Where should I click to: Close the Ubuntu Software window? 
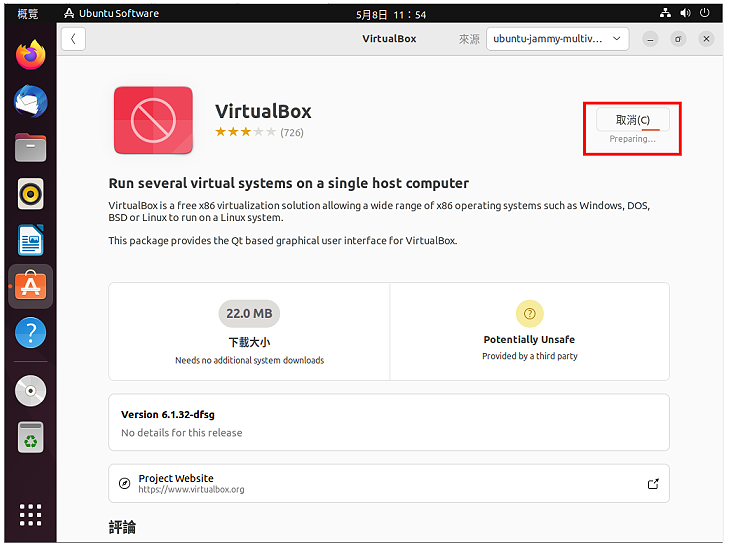pyautogui.click(x=707, y=39)
